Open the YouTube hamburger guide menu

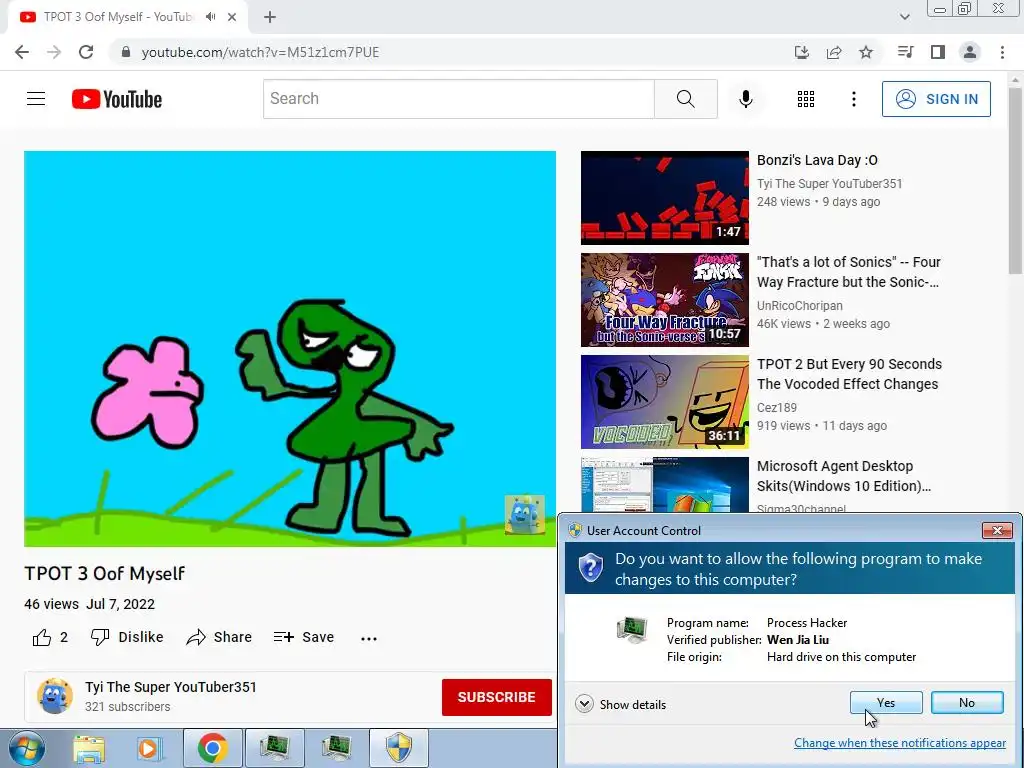(x=36, y=99)
